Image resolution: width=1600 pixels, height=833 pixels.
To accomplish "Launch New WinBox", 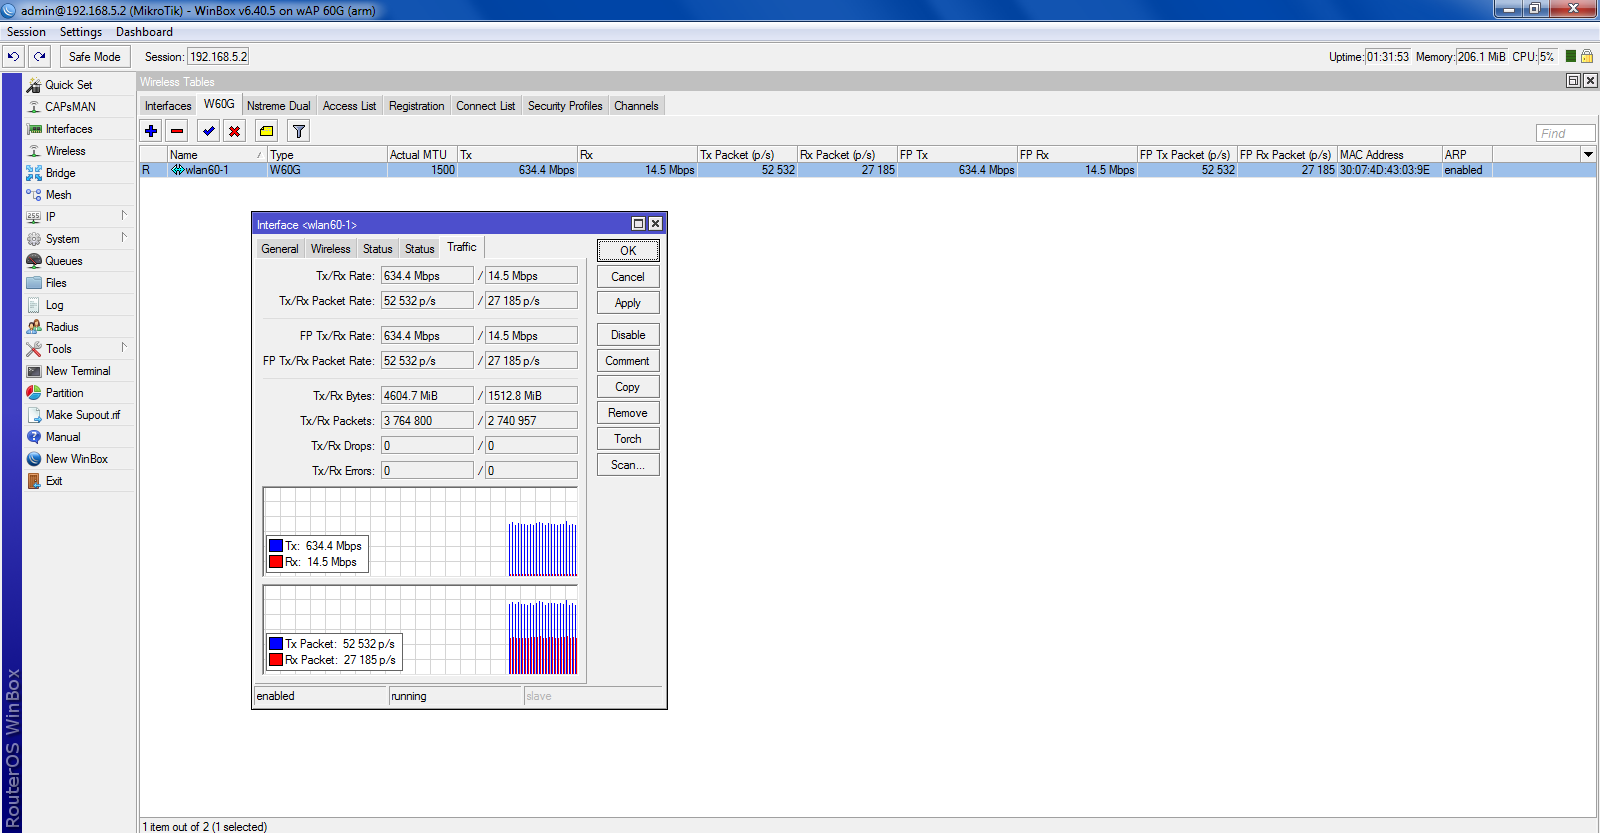I will coord(77,459).
